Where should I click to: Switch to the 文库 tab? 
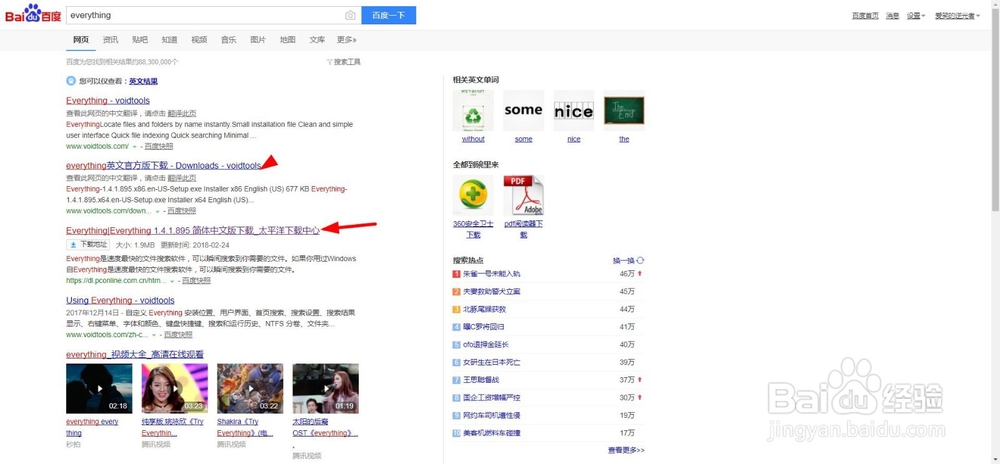click(317, 40)
